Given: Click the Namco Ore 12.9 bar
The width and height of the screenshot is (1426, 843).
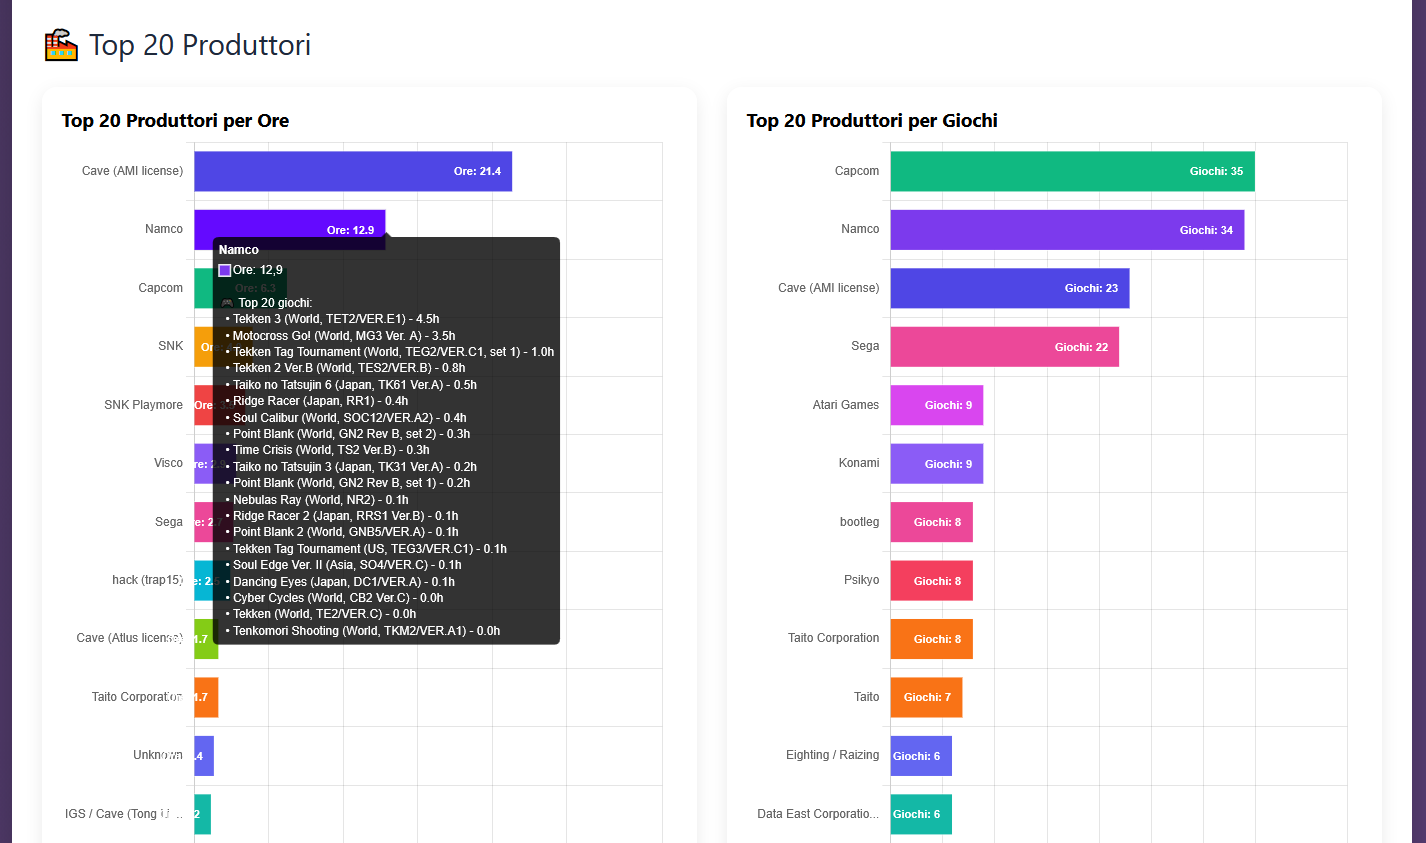Looking at the screenshot, I should [x=290, y=229].
